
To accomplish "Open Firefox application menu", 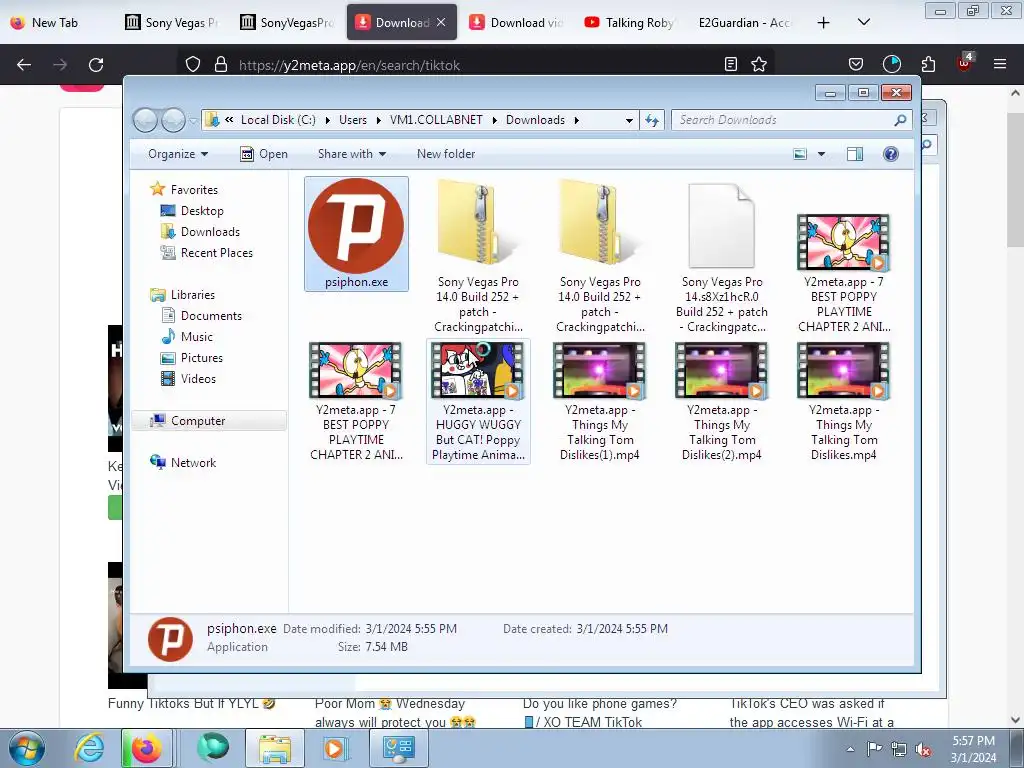I will [x=1000, y=65].
